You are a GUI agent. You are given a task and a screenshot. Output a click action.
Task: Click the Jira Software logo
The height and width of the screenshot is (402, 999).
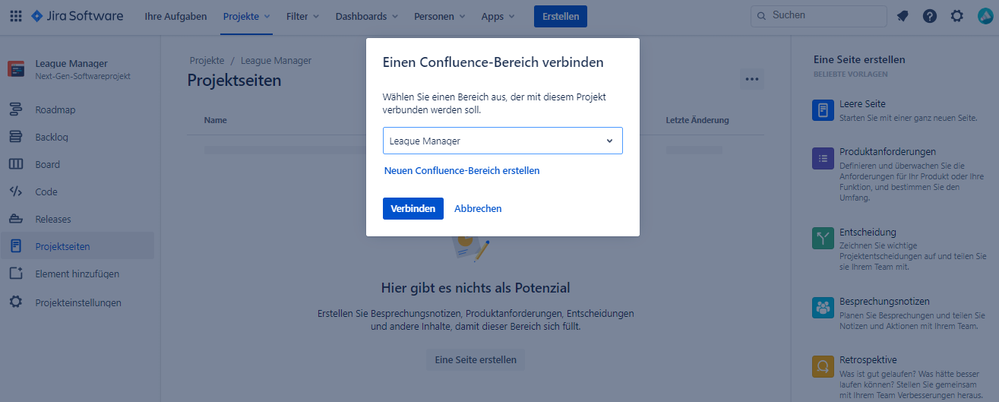[77, 17]
